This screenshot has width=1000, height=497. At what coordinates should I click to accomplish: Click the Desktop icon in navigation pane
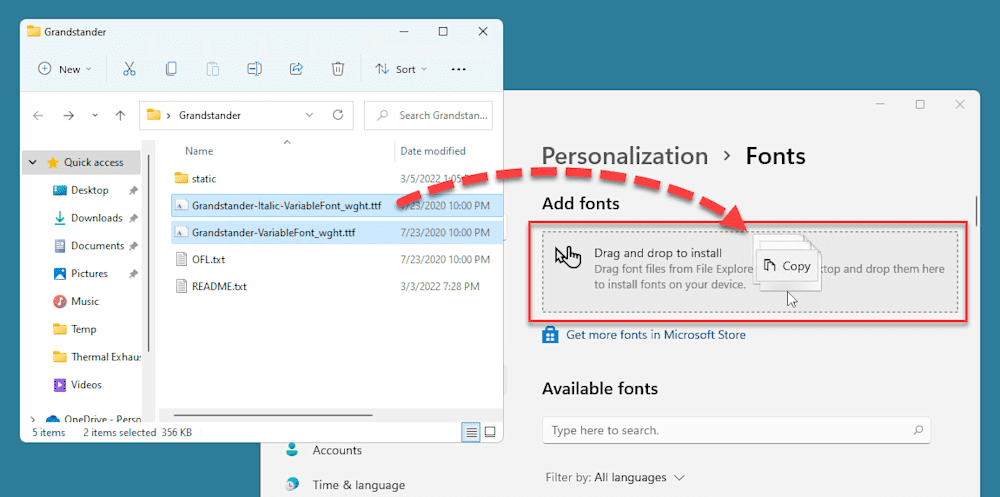tap(60, 190)
